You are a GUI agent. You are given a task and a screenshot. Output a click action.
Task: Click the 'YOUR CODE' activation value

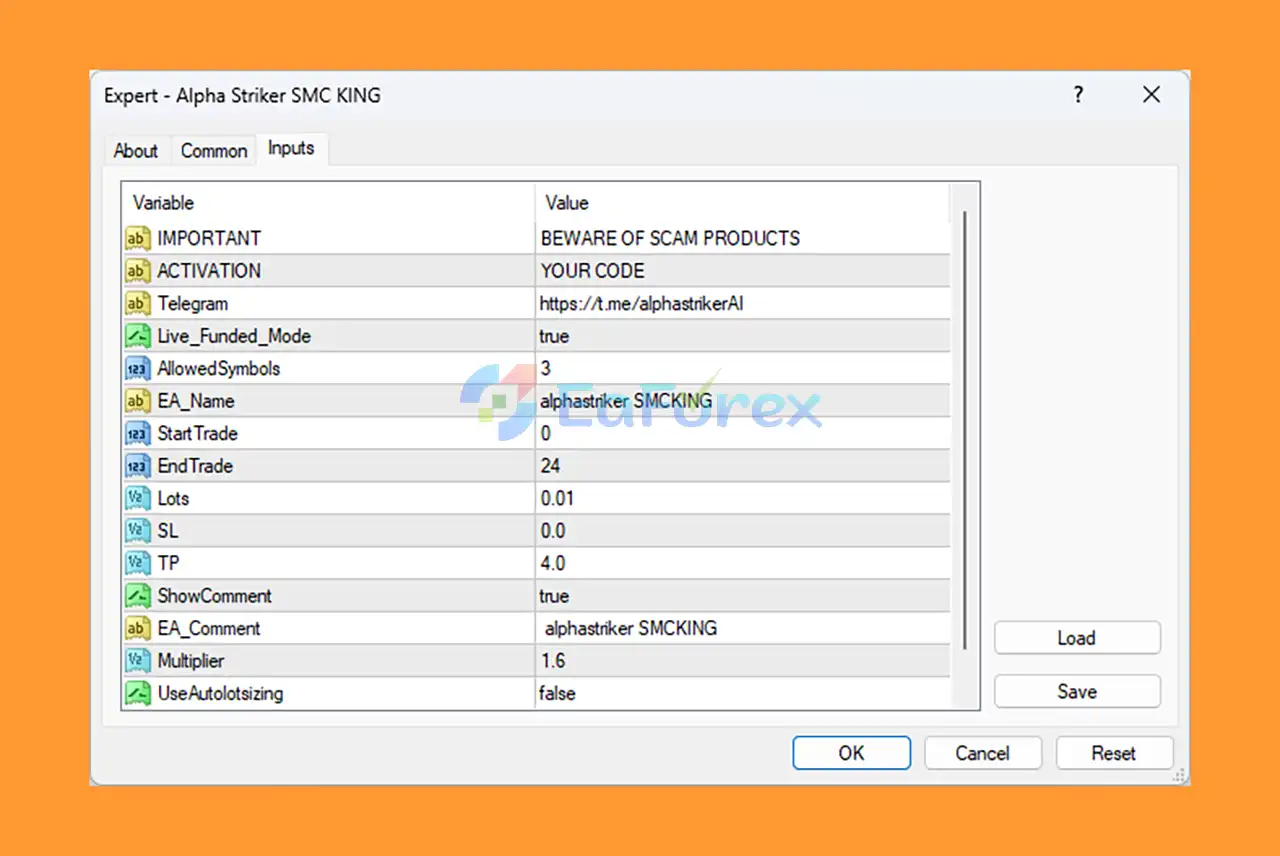593,271
